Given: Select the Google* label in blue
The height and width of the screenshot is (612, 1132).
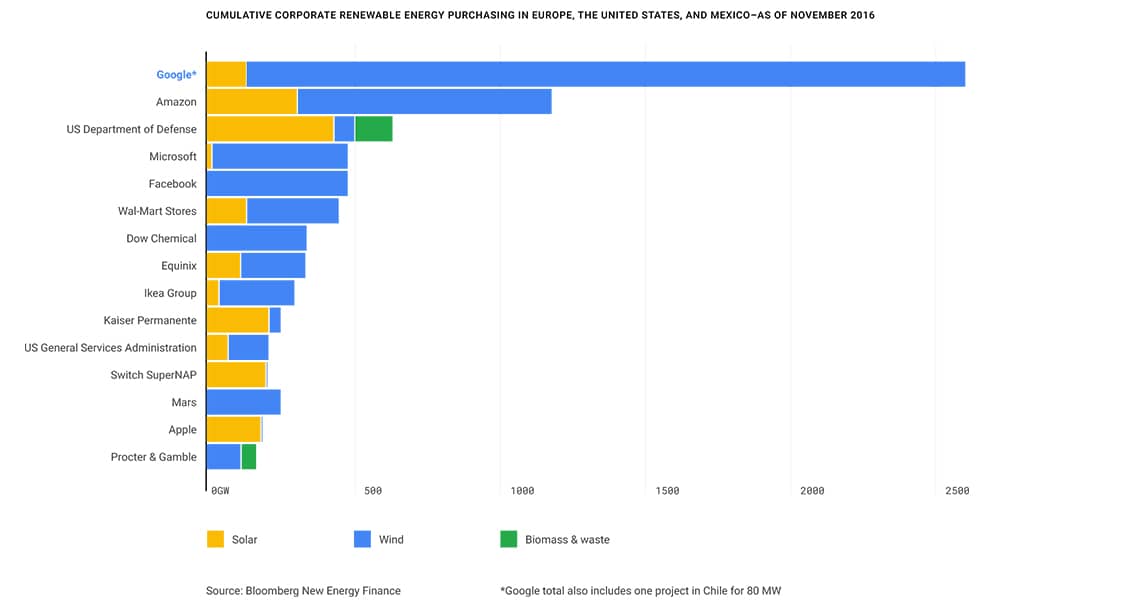Looking at the screenshot, I should (176, 74).
